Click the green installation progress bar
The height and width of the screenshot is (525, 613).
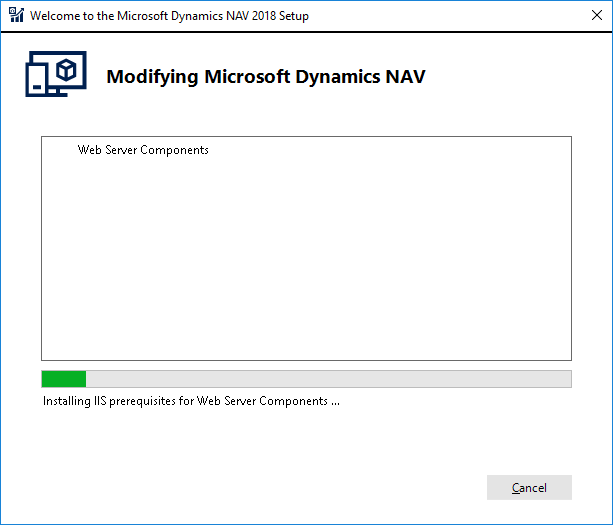coord(306,379)
